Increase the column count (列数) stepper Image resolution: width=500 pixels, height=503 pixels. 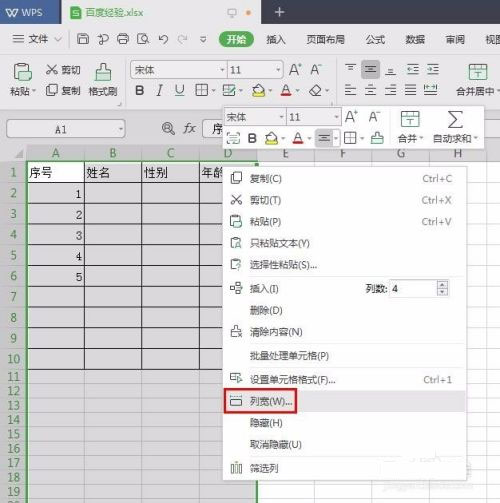442,285
